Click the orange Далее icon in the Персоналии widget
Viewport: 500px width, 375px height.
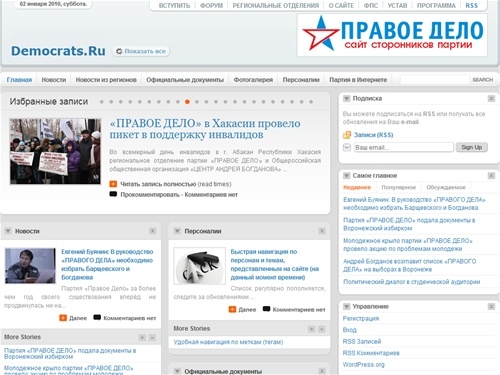coord(232,310)
